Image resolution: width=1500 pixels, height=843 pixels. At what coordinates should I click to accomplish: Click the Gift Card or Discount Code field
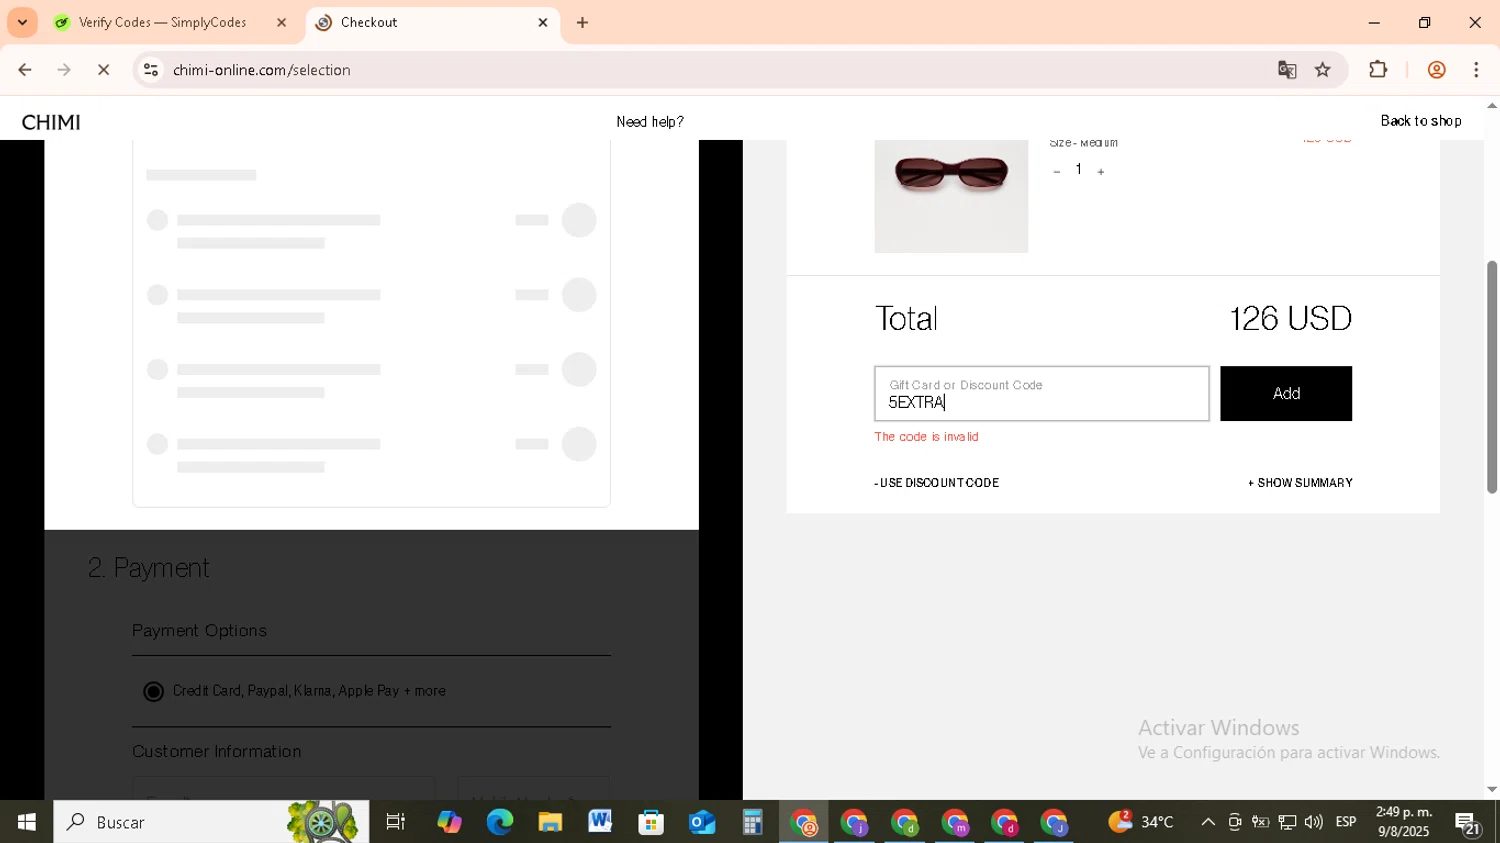[x=1041, y=393]
